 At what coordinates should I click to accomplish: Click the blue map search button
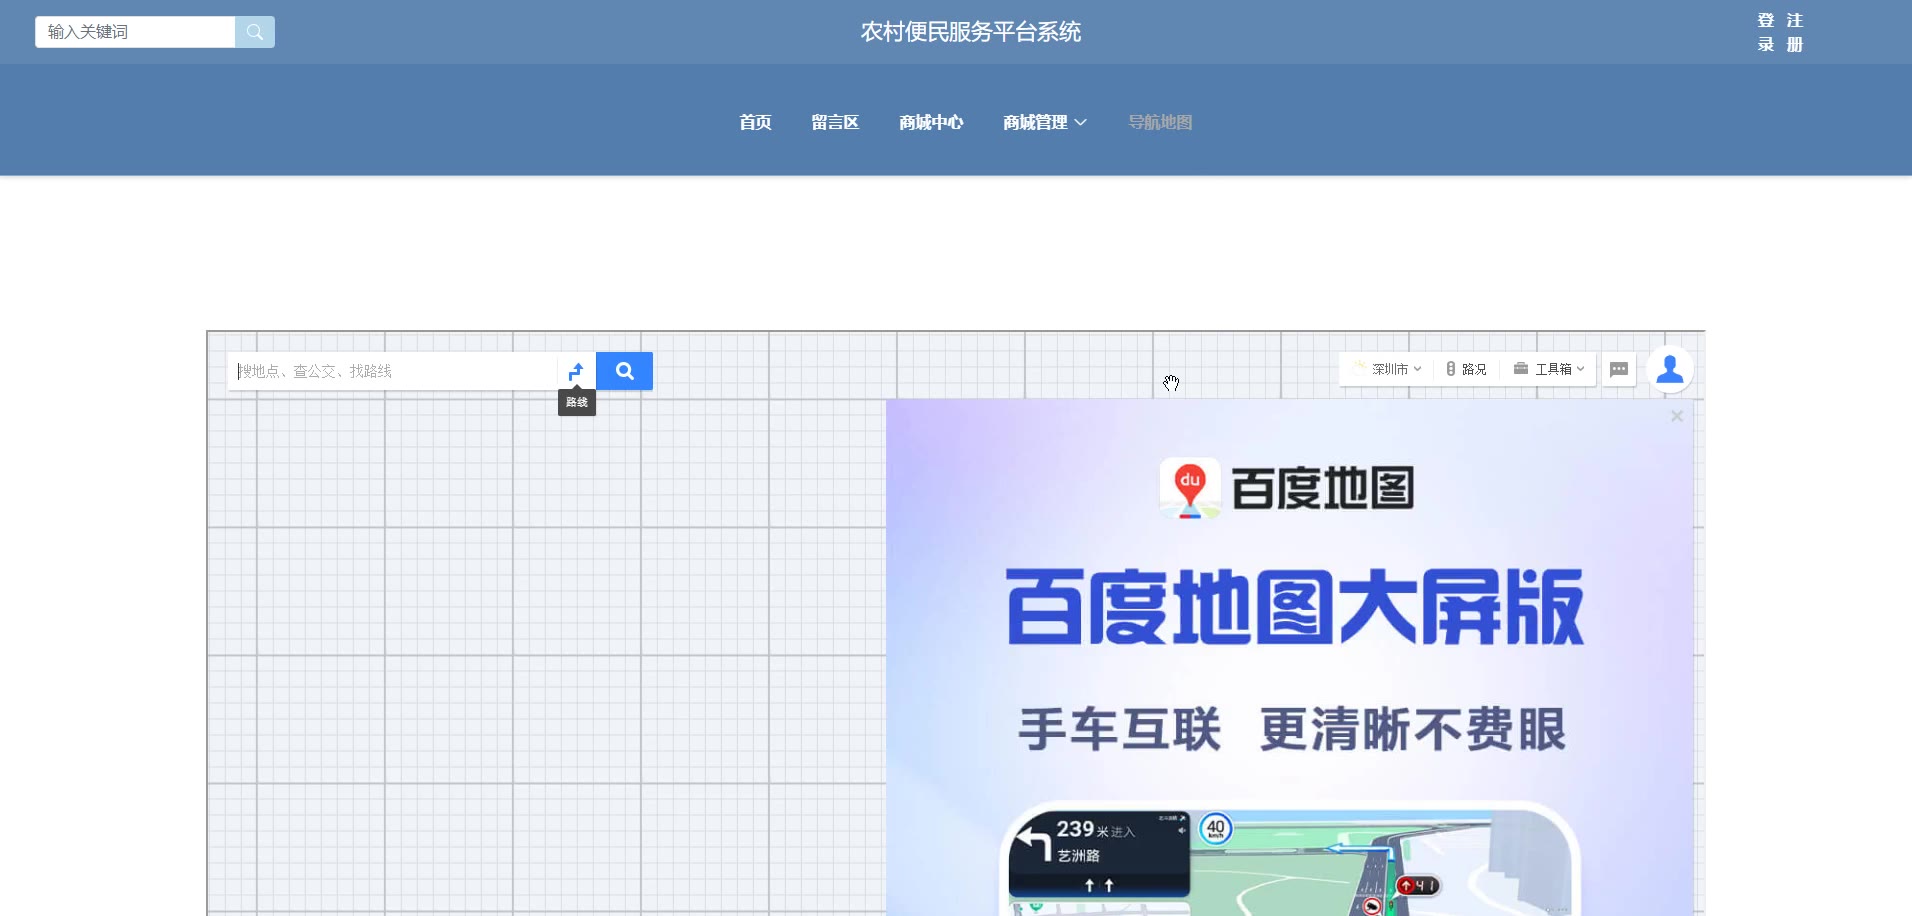(624, 371)
